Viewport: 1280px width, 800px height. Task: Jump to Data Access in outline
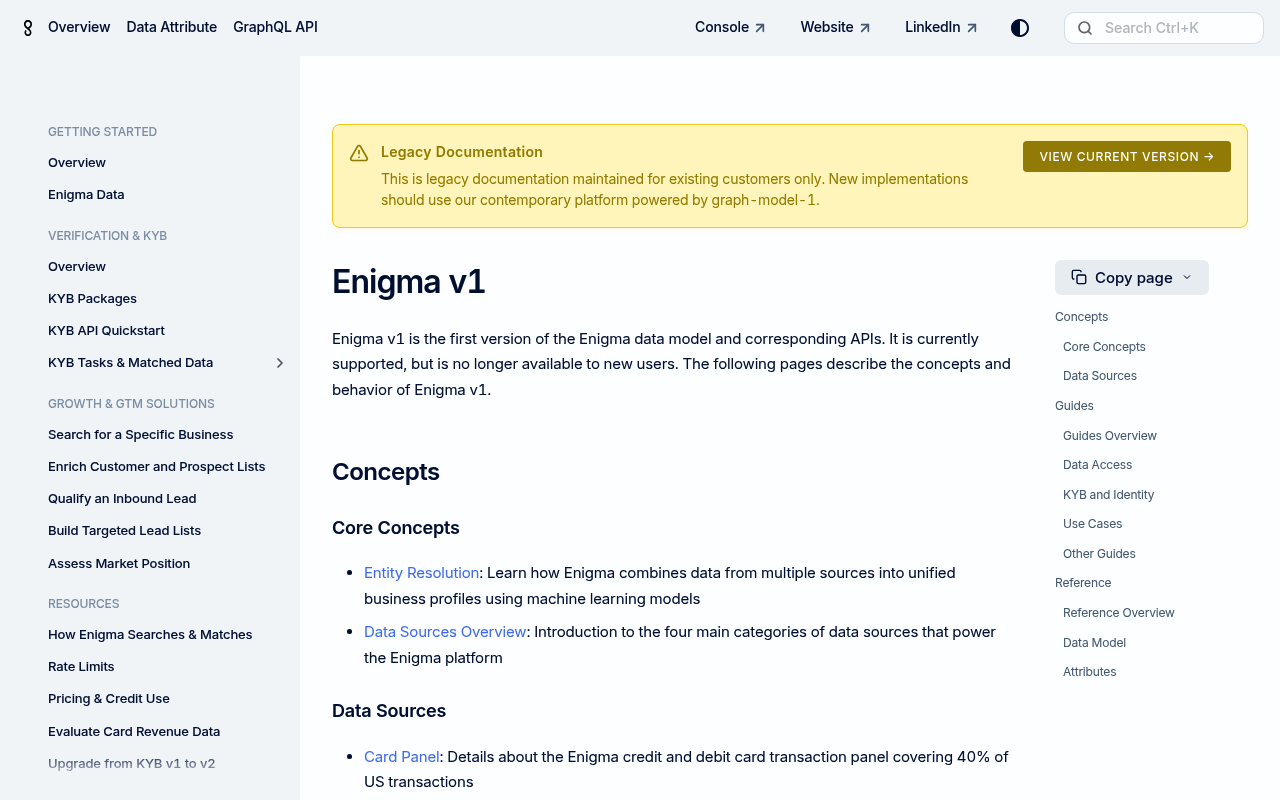[1098, 465]
